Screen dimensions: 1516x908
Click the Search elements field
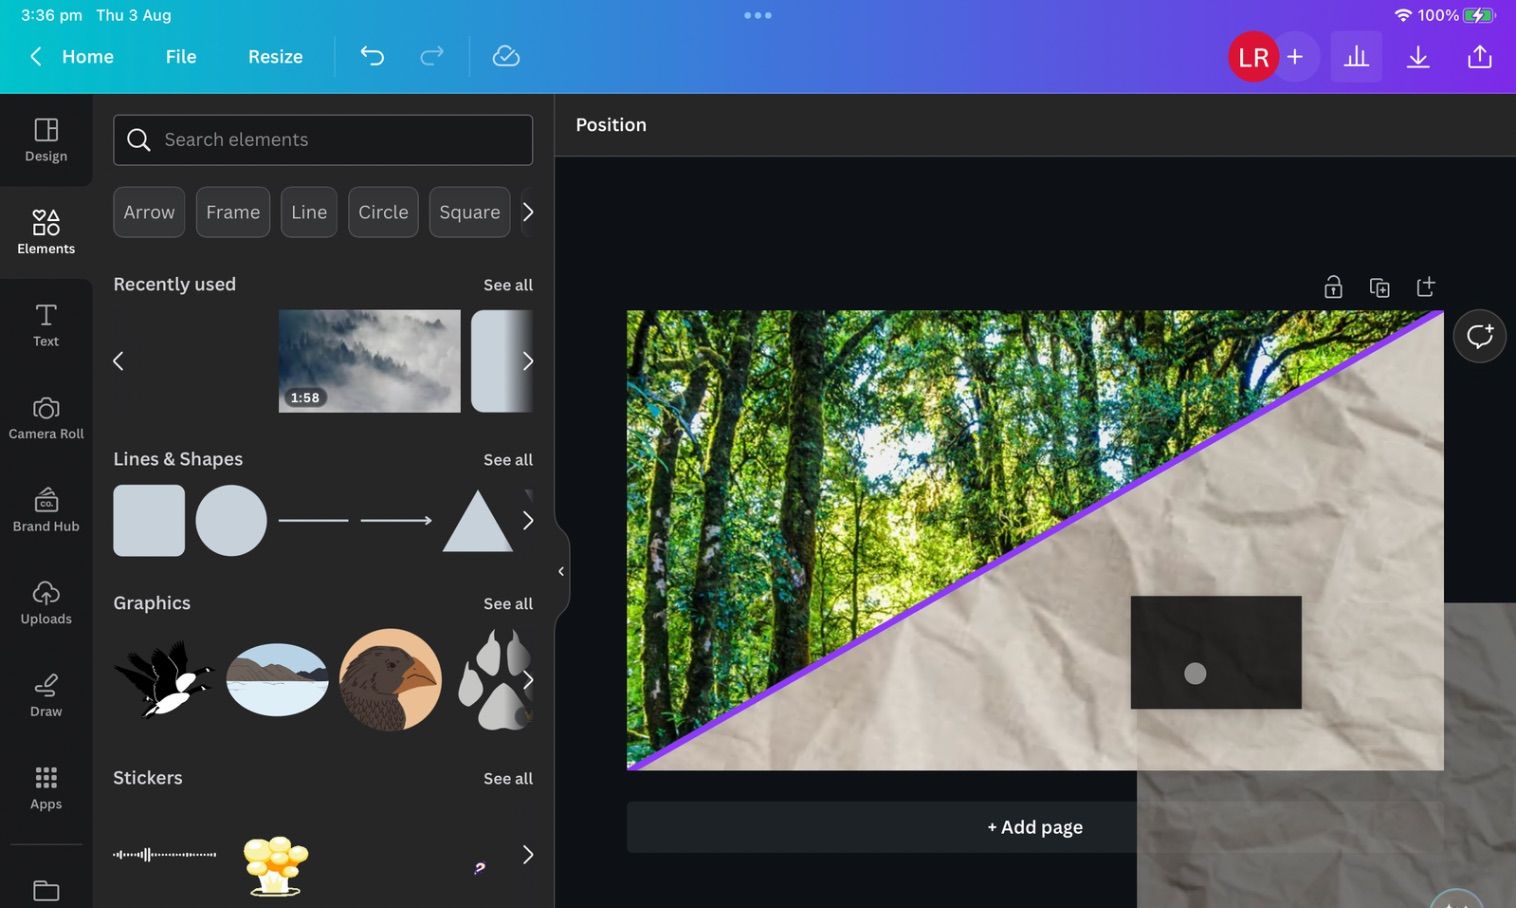click(x=322, y=140)
